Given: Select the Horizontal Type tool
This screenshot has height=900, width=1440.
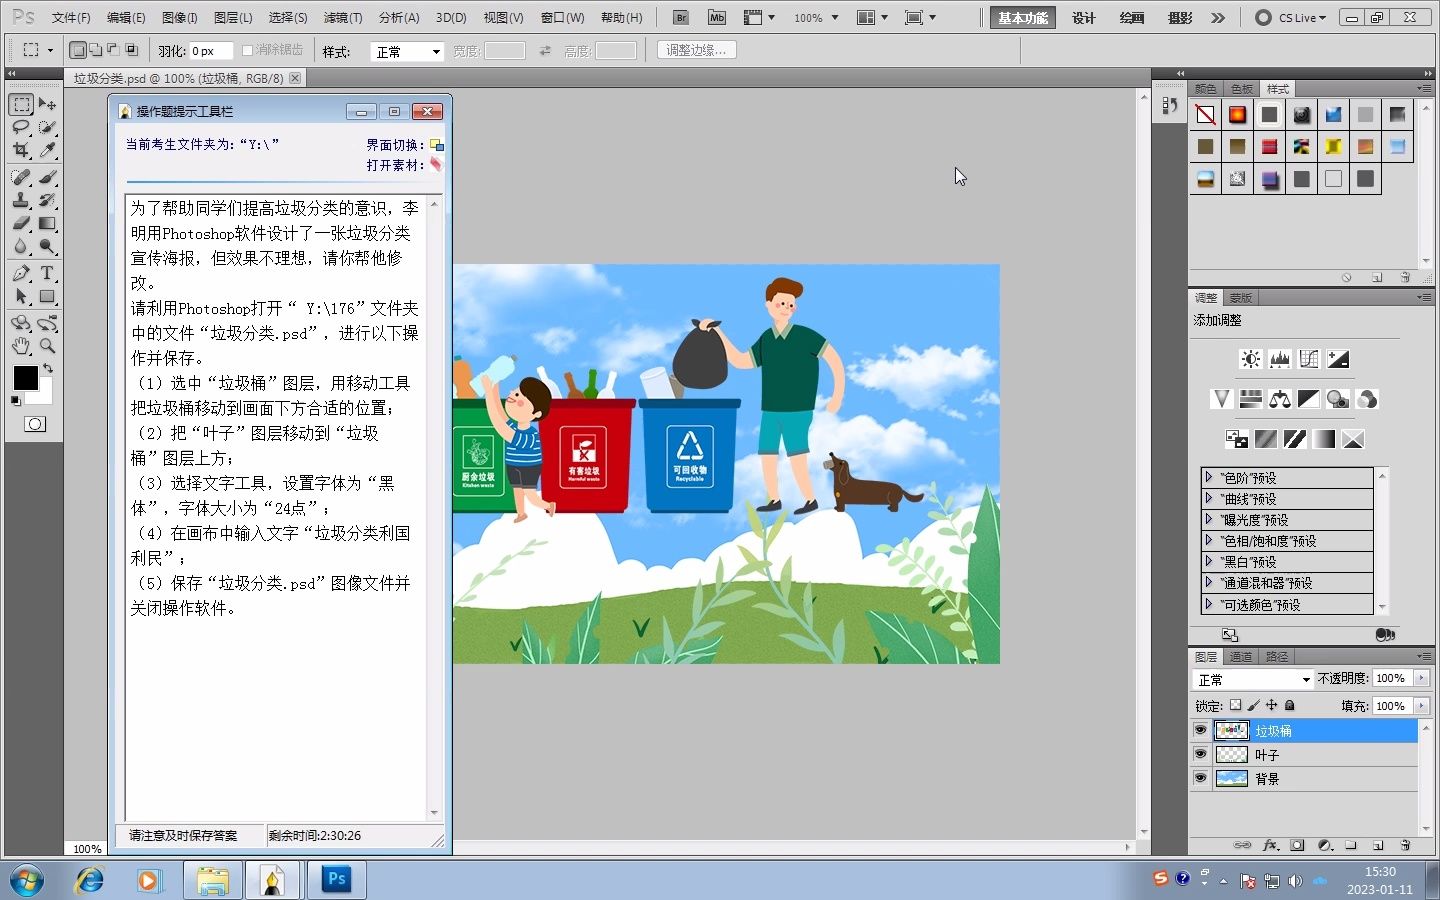Looking at the screenshot, I should (46, 273).
